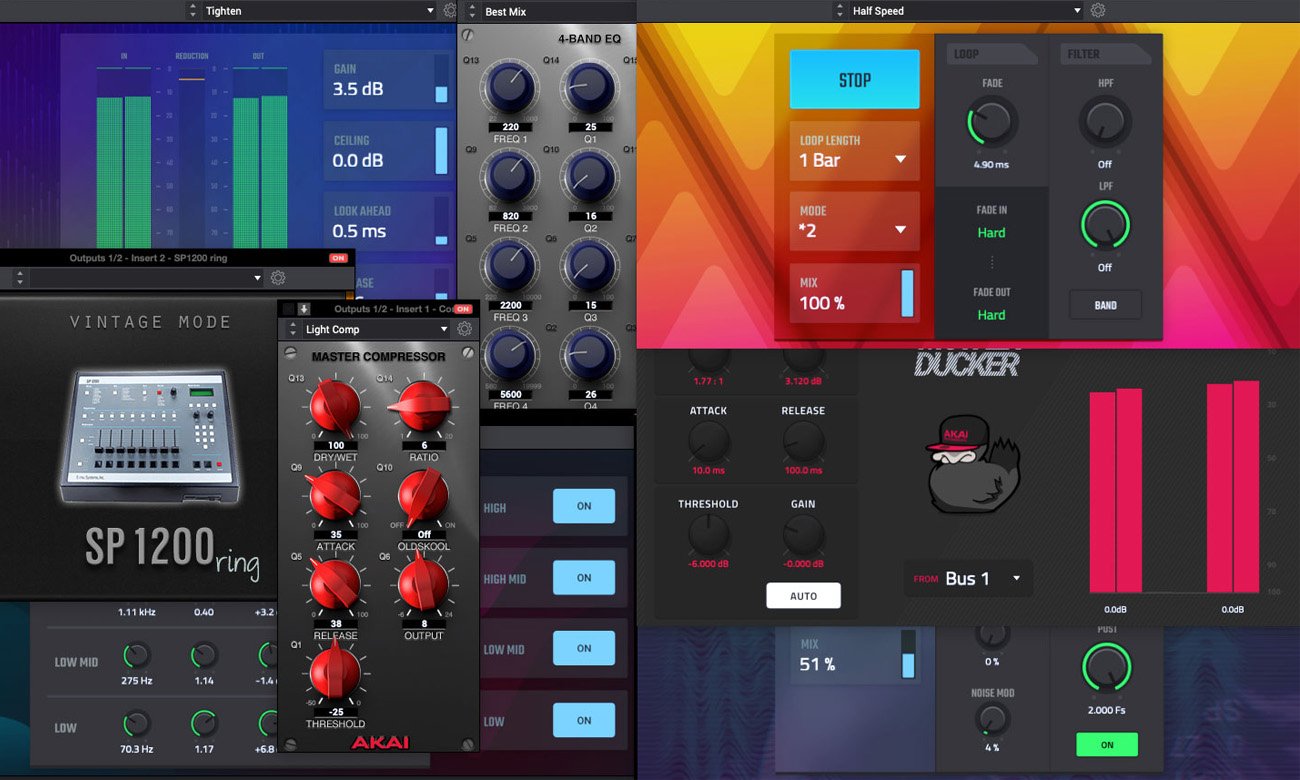This screenshot has width=1300, height=780.
Task: Click the ATTACK red knob on Master Compressor
Action: point(336,494)
